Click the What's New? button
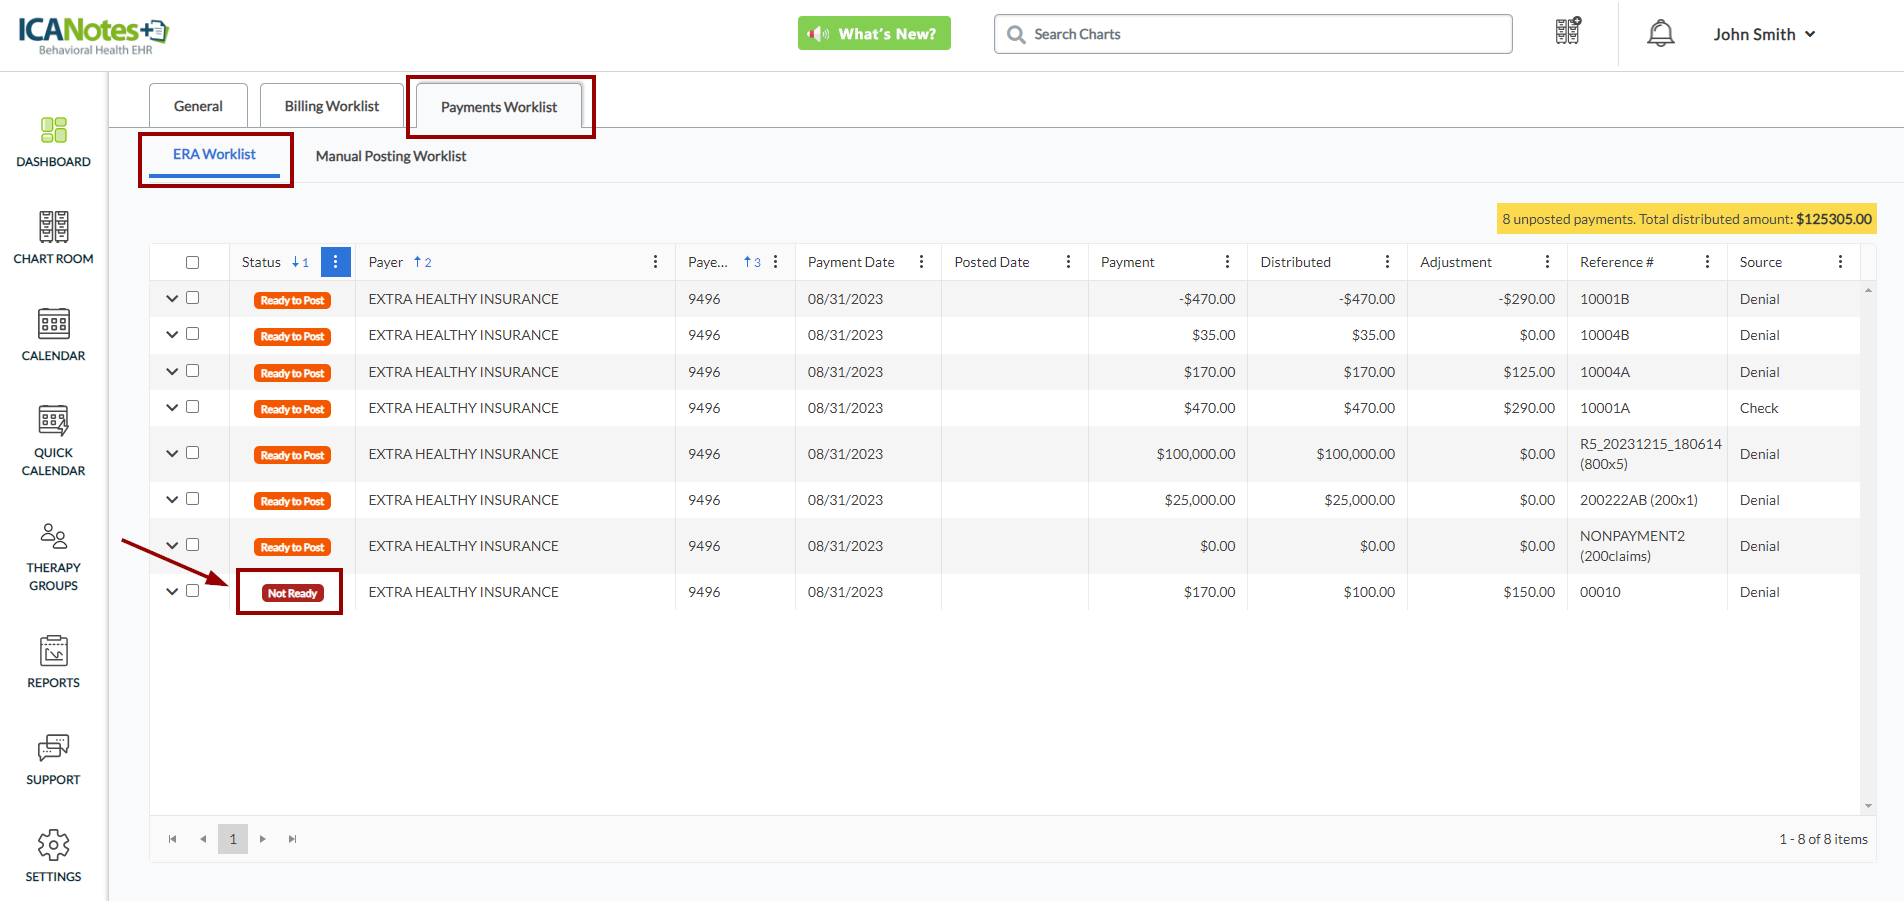The height and width of the screenshot is (901, 1904). click(874, 34)
